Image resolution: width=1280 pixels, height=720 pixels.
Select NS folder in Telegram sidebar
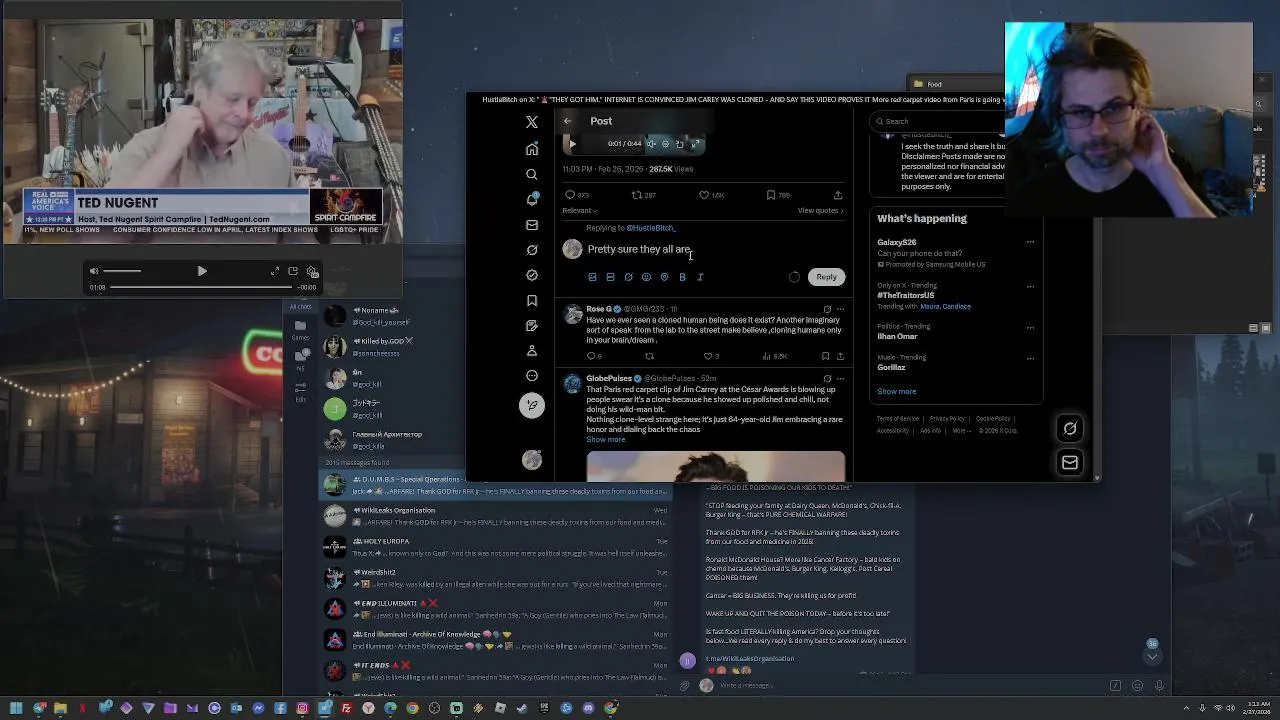(300, 359)
